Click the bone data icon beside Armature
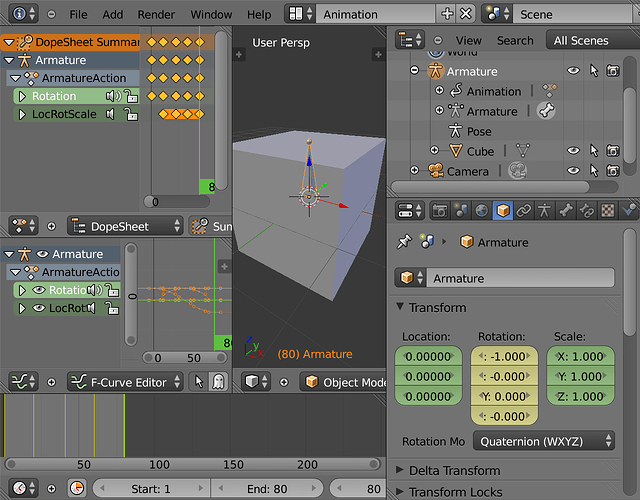This screenshot has width=640, height=500. point(546,111)
